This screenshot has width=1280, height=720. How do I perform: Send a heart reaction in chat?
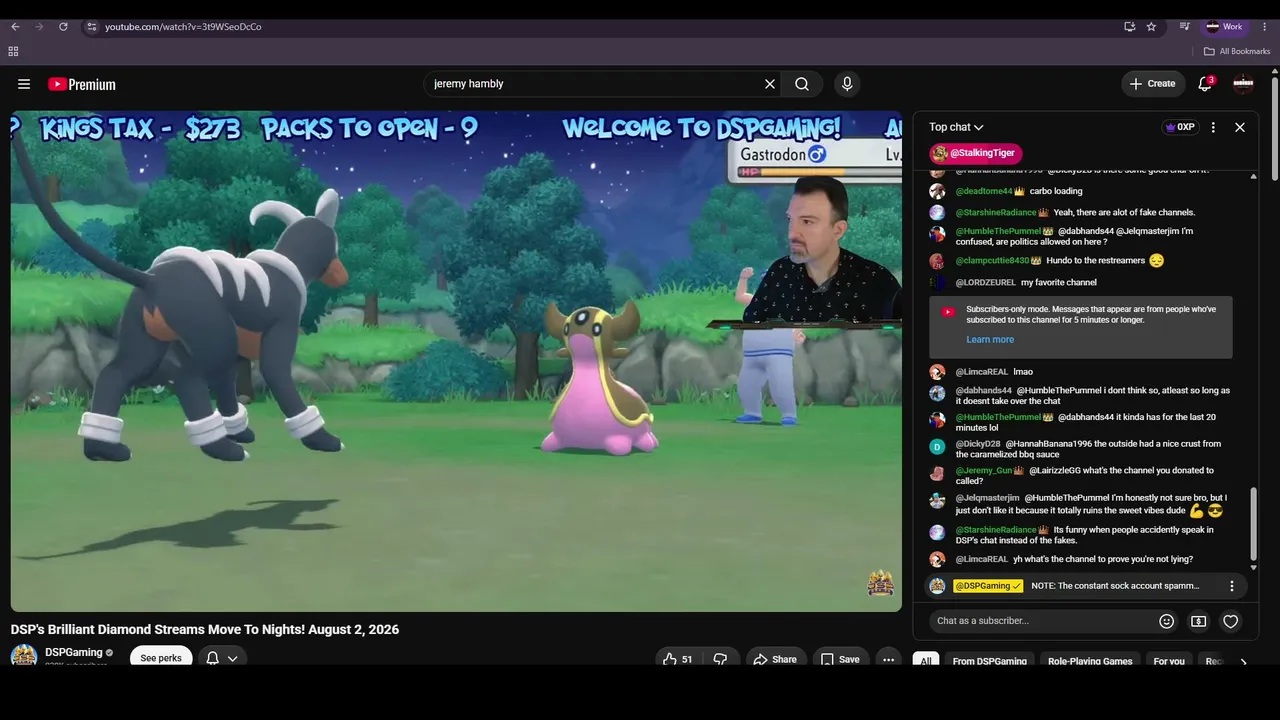click(x=1231, y=621)
